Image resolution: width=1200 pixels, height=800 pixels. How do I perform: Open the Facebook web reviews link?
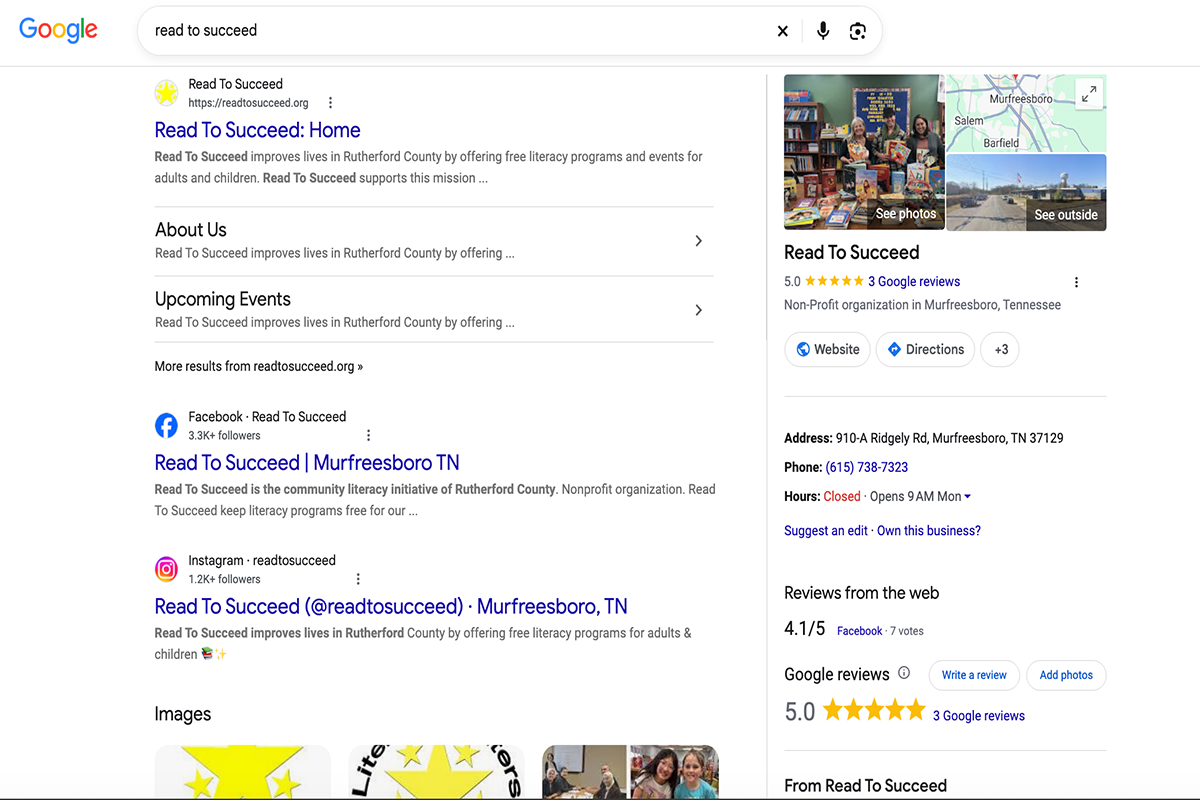click(860, 631)
